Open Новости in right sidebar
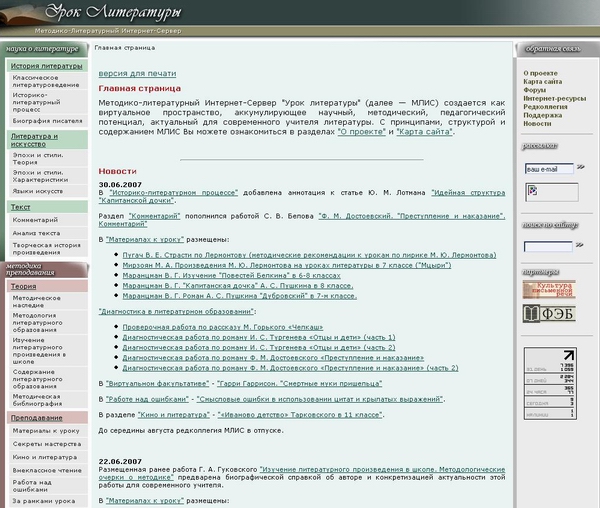This screenshot has height=508, width=600. point(537,123)
